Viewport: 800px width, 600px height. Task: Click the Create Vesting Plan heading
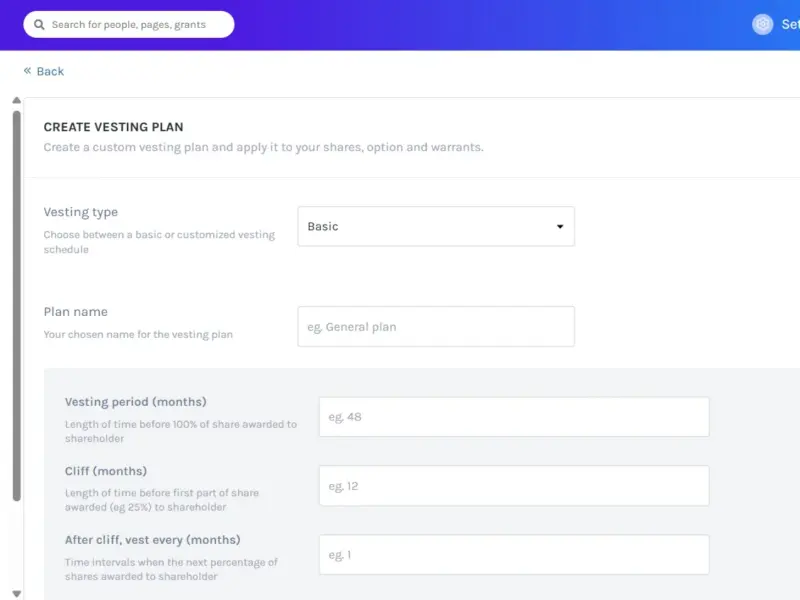coord(113,127)
